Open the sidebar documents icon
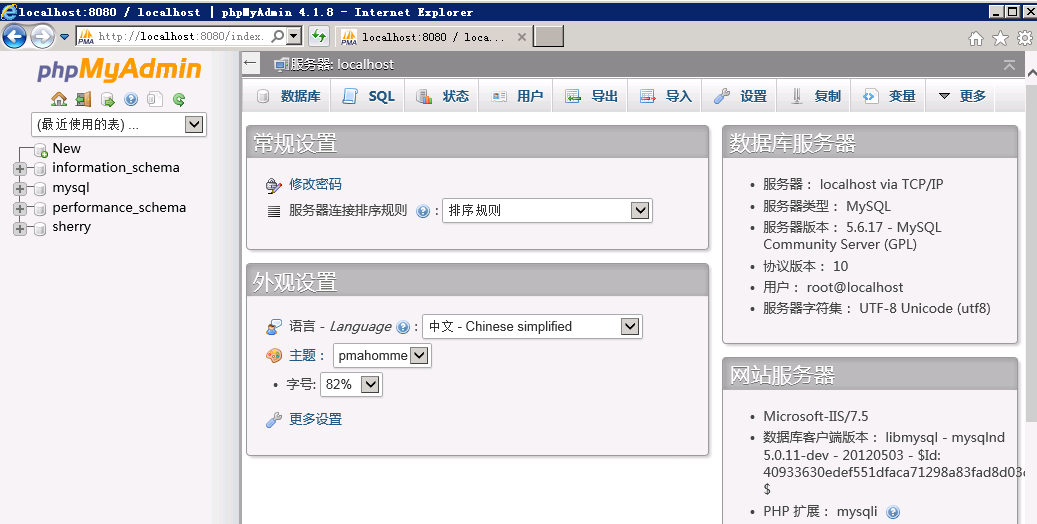Viewport: 1037px width, 524px height. (155, 99)
